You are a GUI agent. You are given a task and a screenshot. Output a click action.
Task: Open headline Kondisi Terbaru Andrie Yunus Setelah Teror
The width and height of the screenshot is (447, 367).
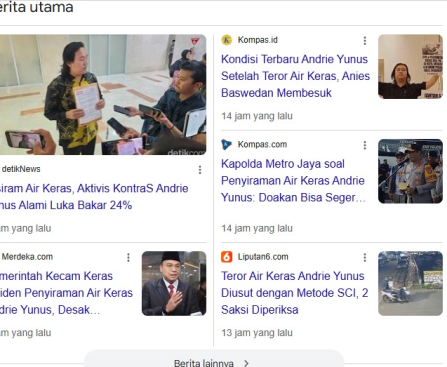(x=295, y=76)
